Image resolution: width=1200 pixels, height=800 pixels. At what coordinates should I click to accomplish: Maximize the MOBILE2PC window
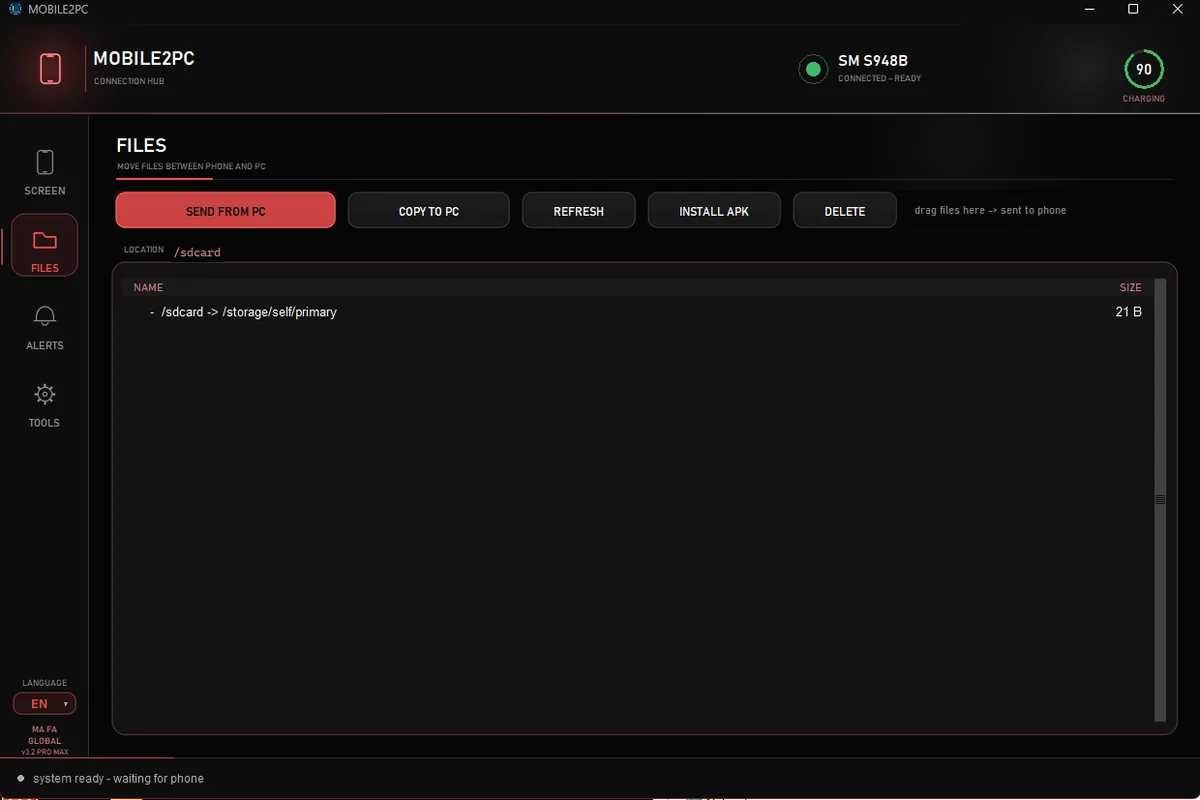(1133, 9)
